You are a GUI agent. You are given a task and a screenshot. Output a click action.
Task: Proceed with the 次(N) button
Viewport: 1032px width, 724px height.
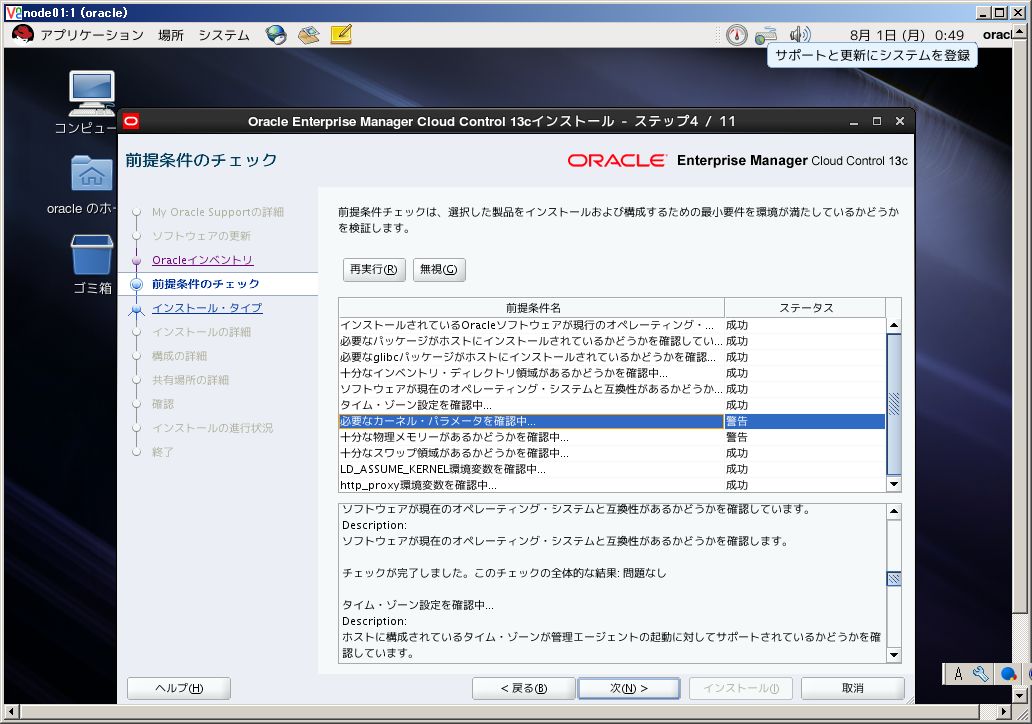click(629, 688)
